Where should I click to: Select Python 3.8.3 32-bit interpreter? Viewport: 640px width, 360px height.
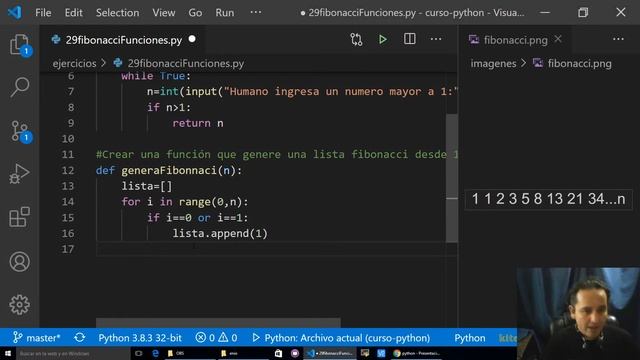140,338
